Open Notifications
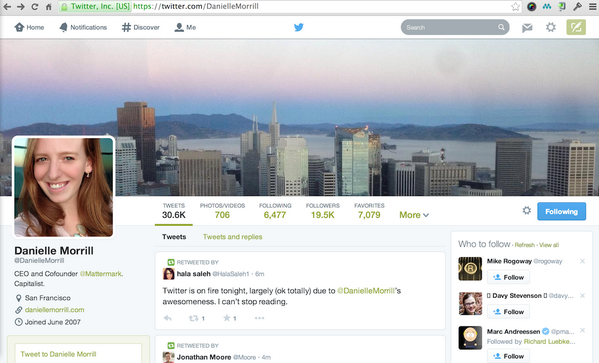The width and height of the screenshot is (599, 363). pyautogui.click(x=83, y=27)
